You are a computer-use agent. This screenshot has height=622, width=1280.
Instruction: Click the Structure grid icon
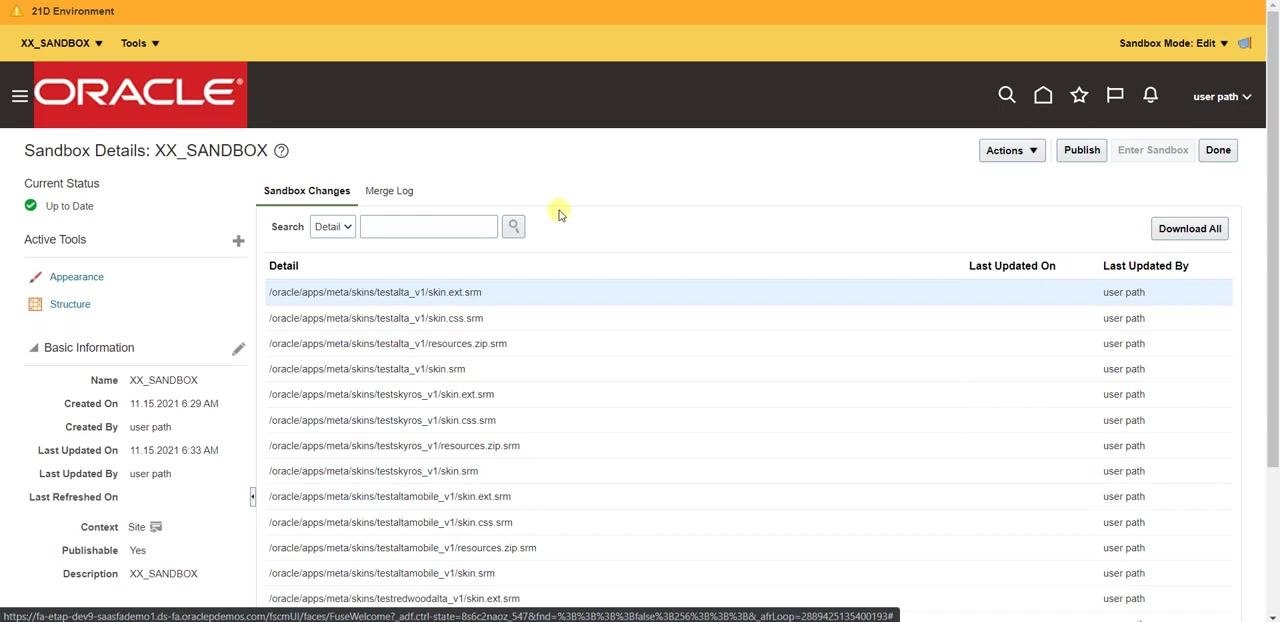click(x=35, y=304)
